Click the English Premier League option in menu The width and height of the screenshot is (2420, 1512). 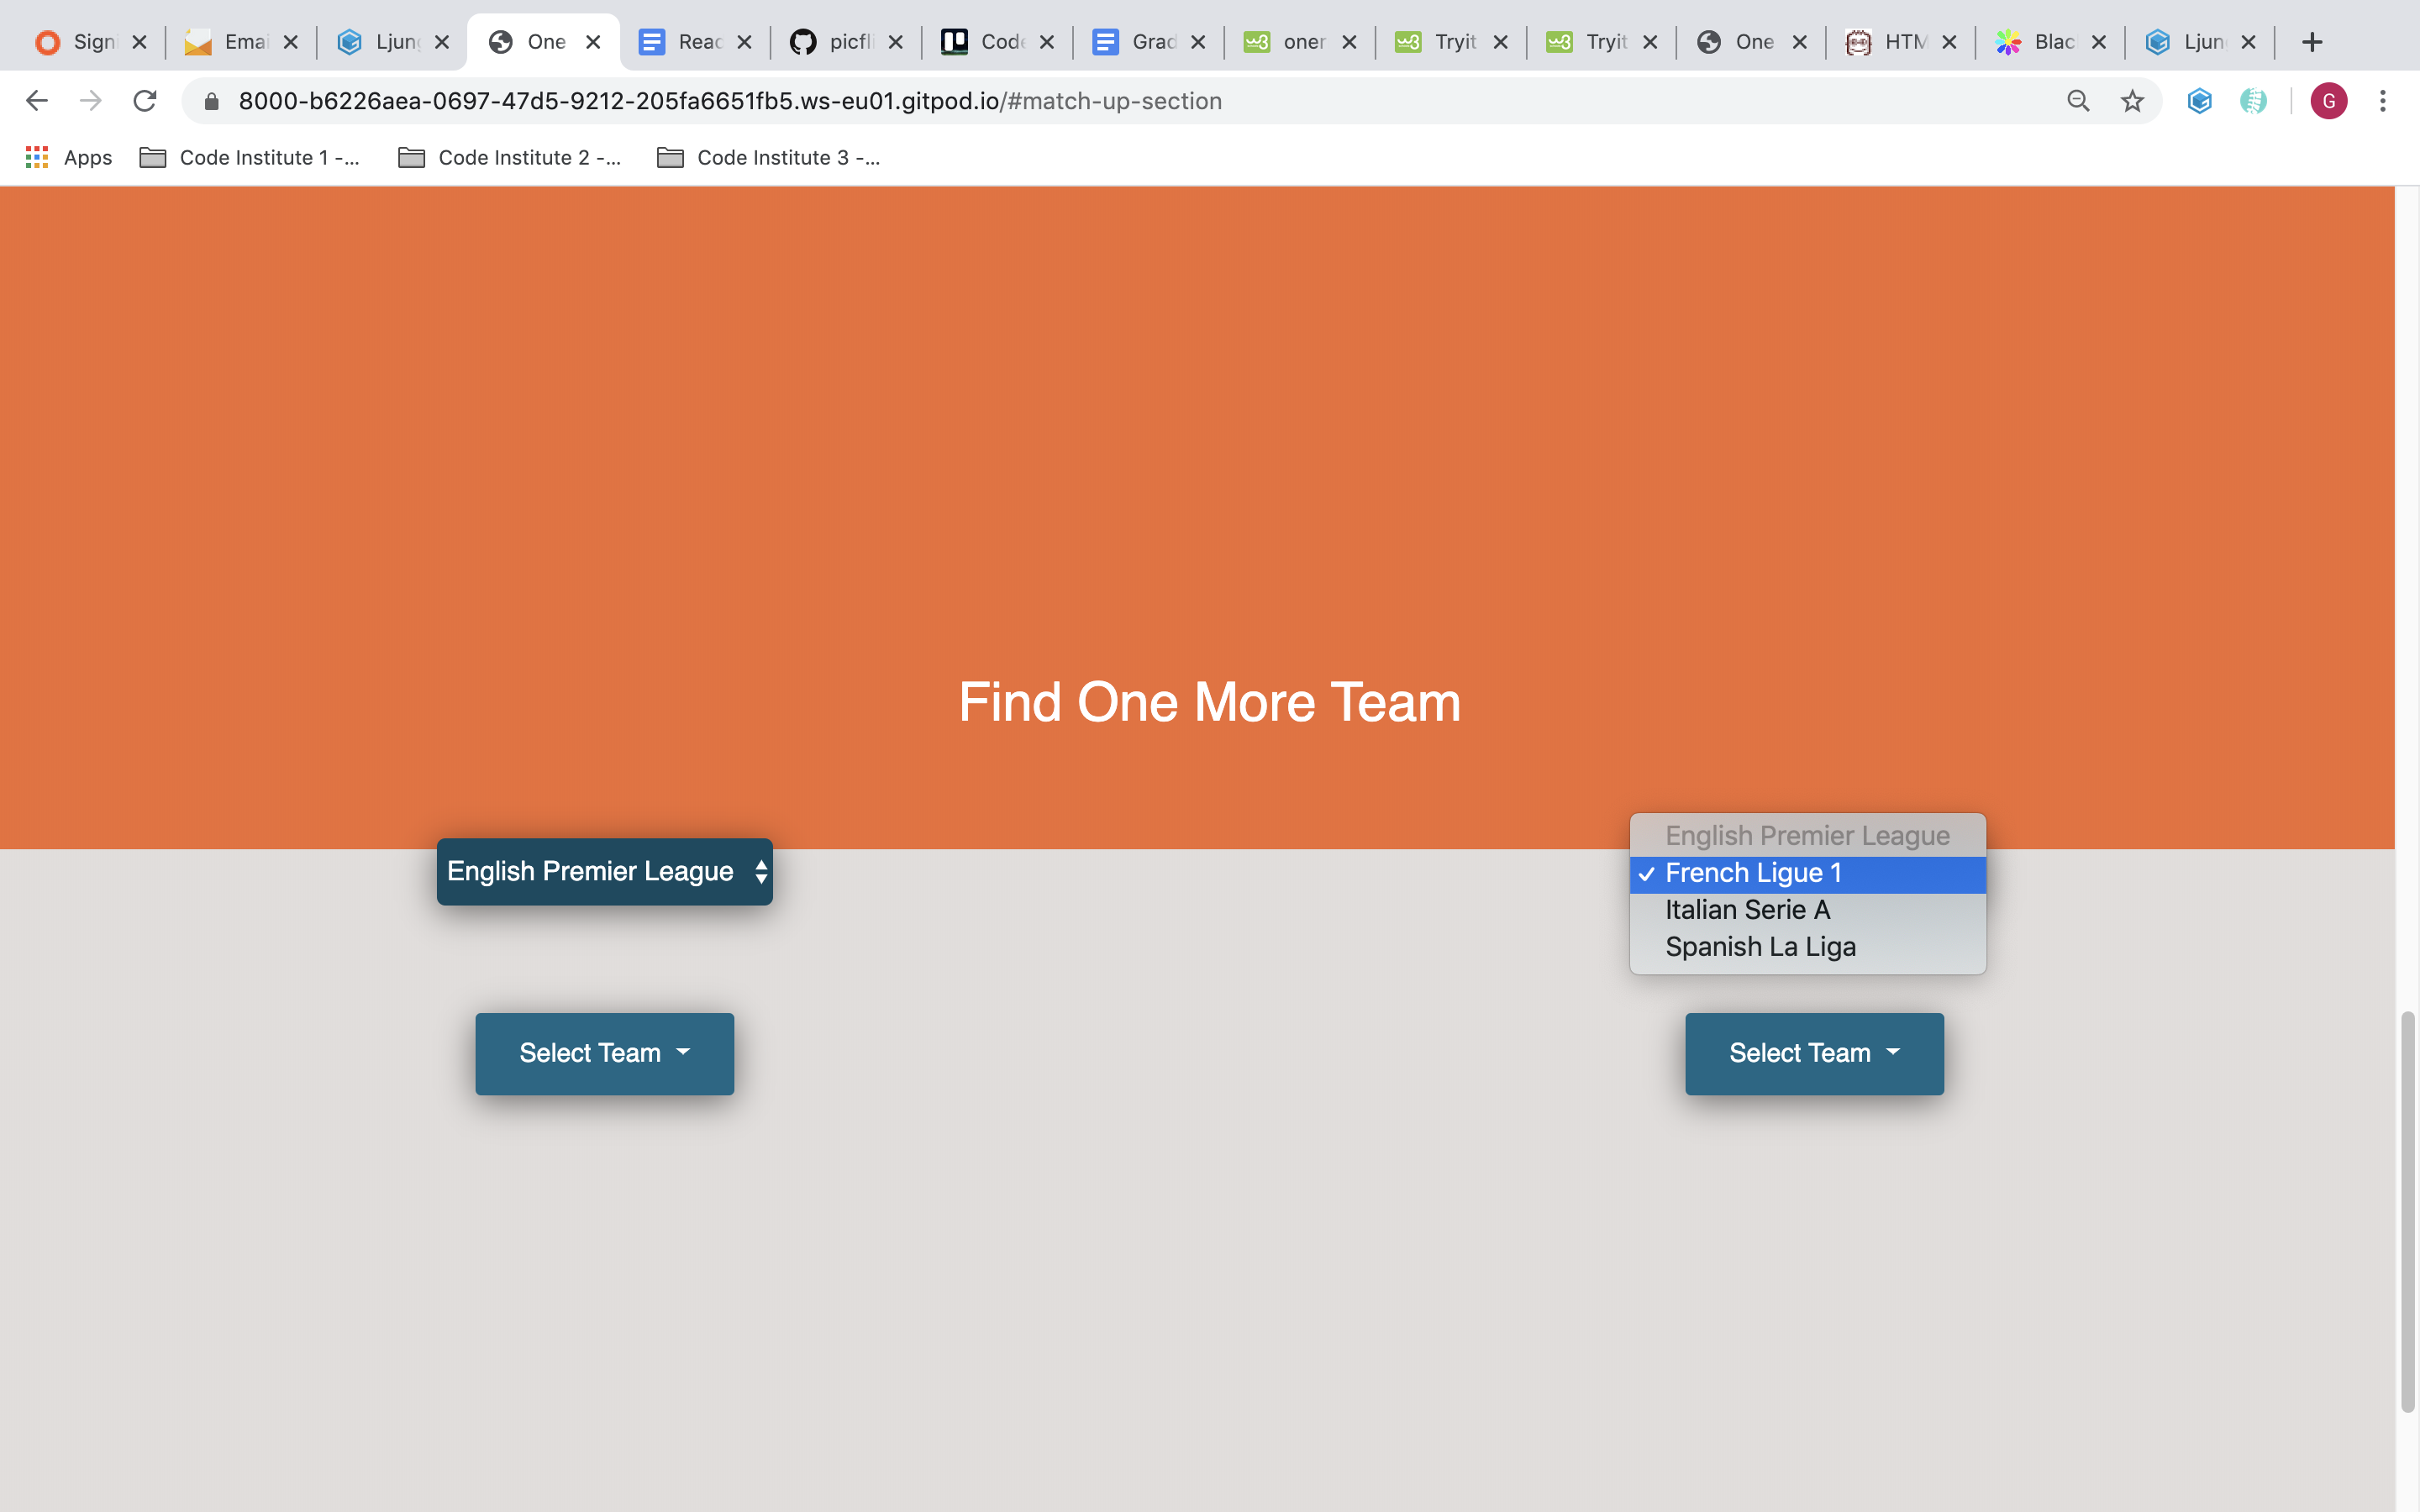tap(1807, 834)
